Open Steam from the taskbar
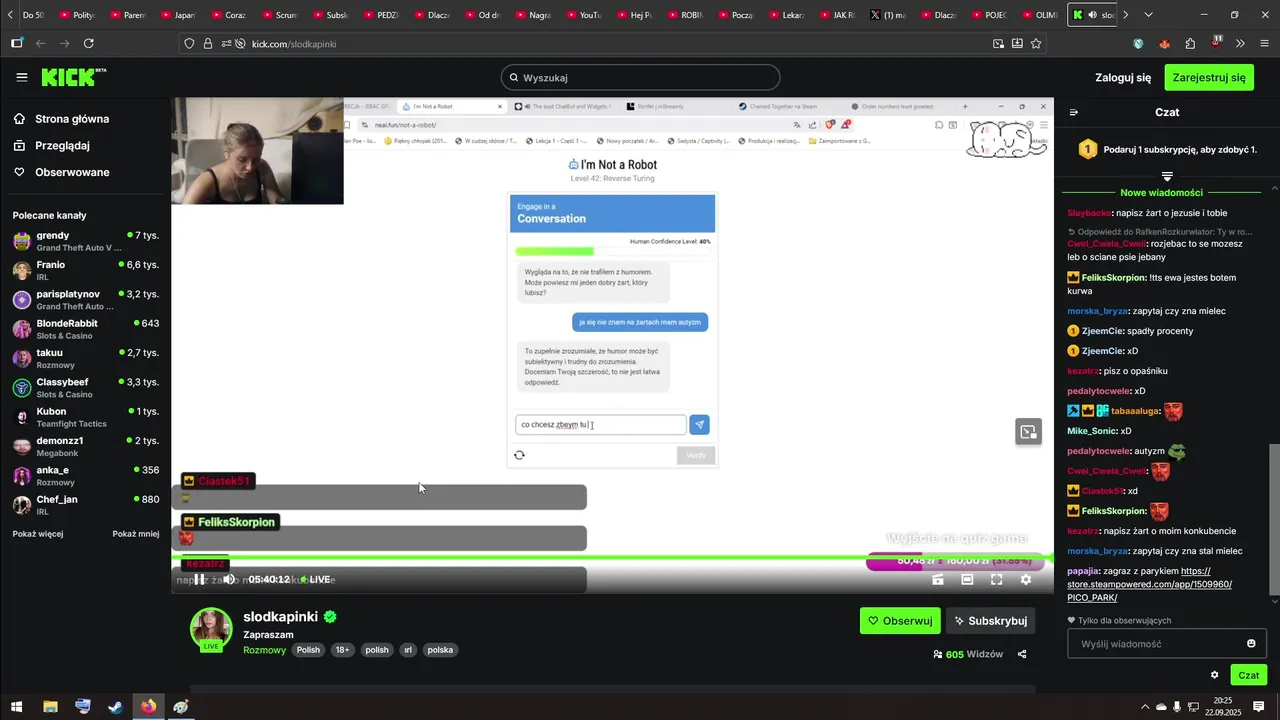 [x=115, y=706]
